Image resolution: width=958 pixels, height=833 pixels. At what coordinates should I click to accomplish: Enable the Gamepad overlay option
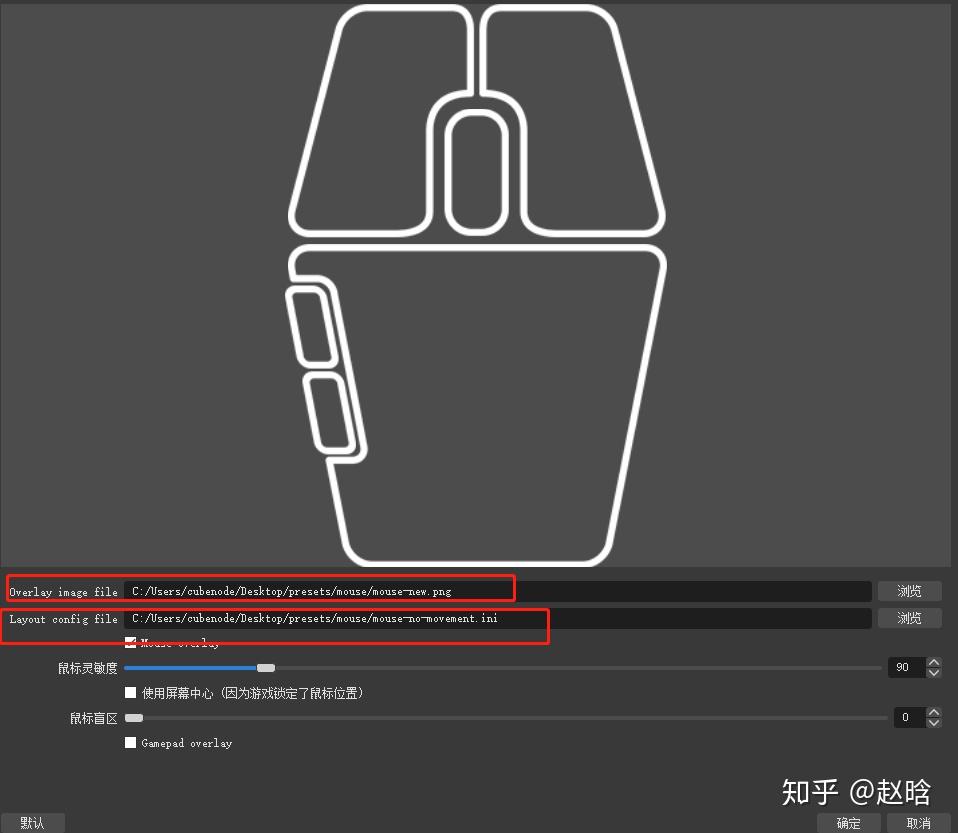pos(130,743)
